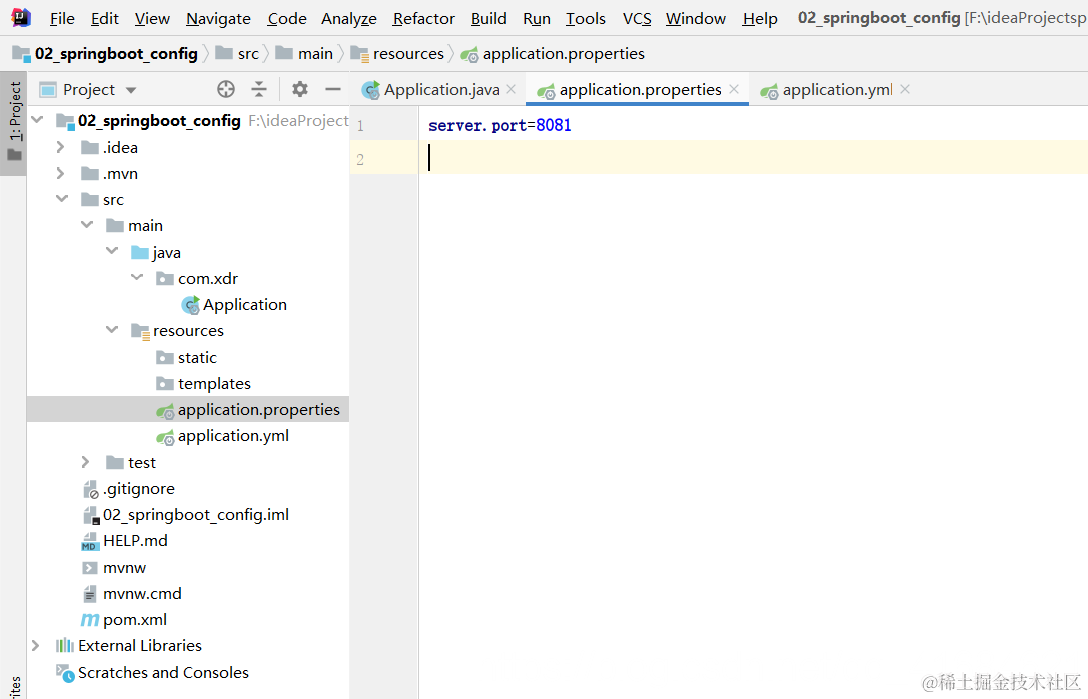Open the Analyze menu

tap(348, 18)
